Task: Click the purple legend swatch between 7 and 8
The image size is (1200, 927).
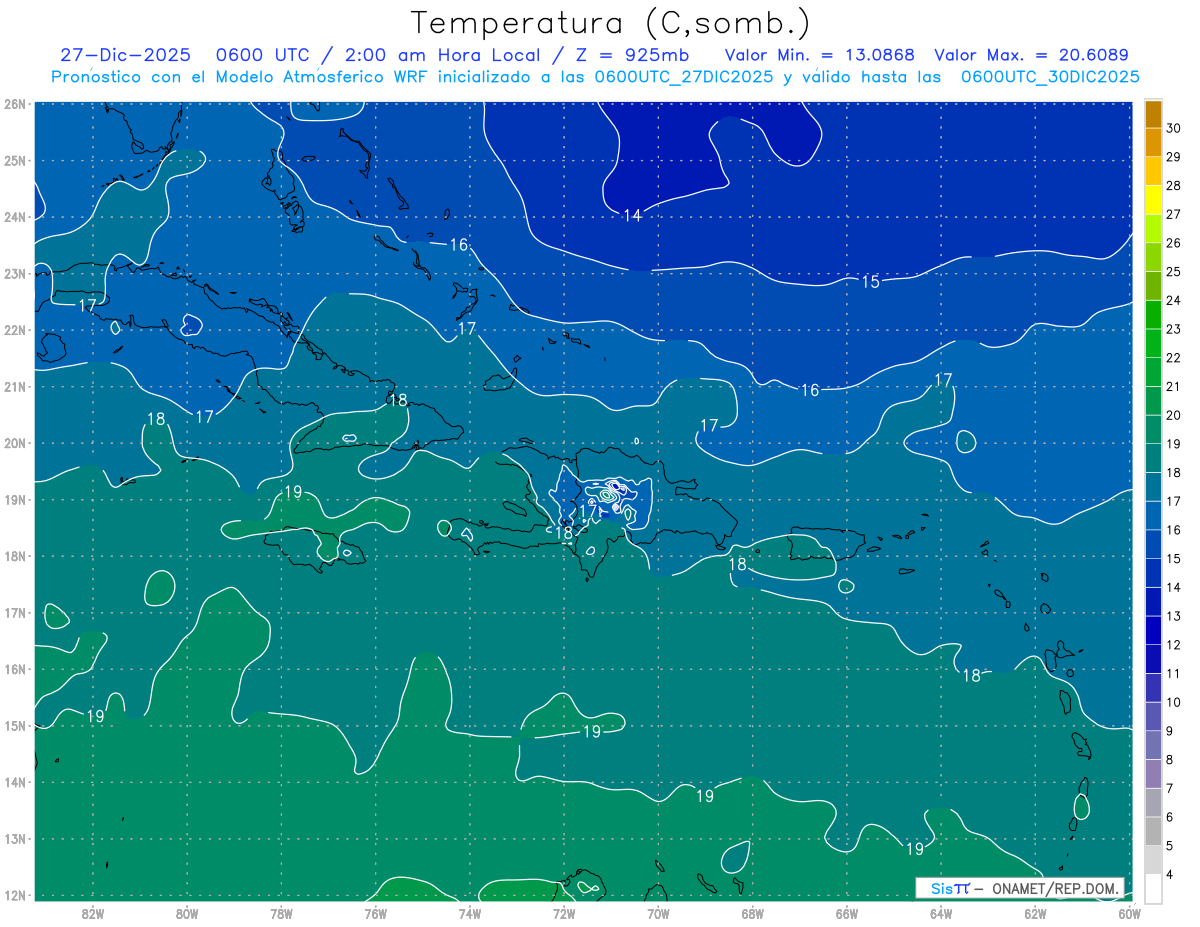Action: pyautogui.click(x=1153, y=774)
